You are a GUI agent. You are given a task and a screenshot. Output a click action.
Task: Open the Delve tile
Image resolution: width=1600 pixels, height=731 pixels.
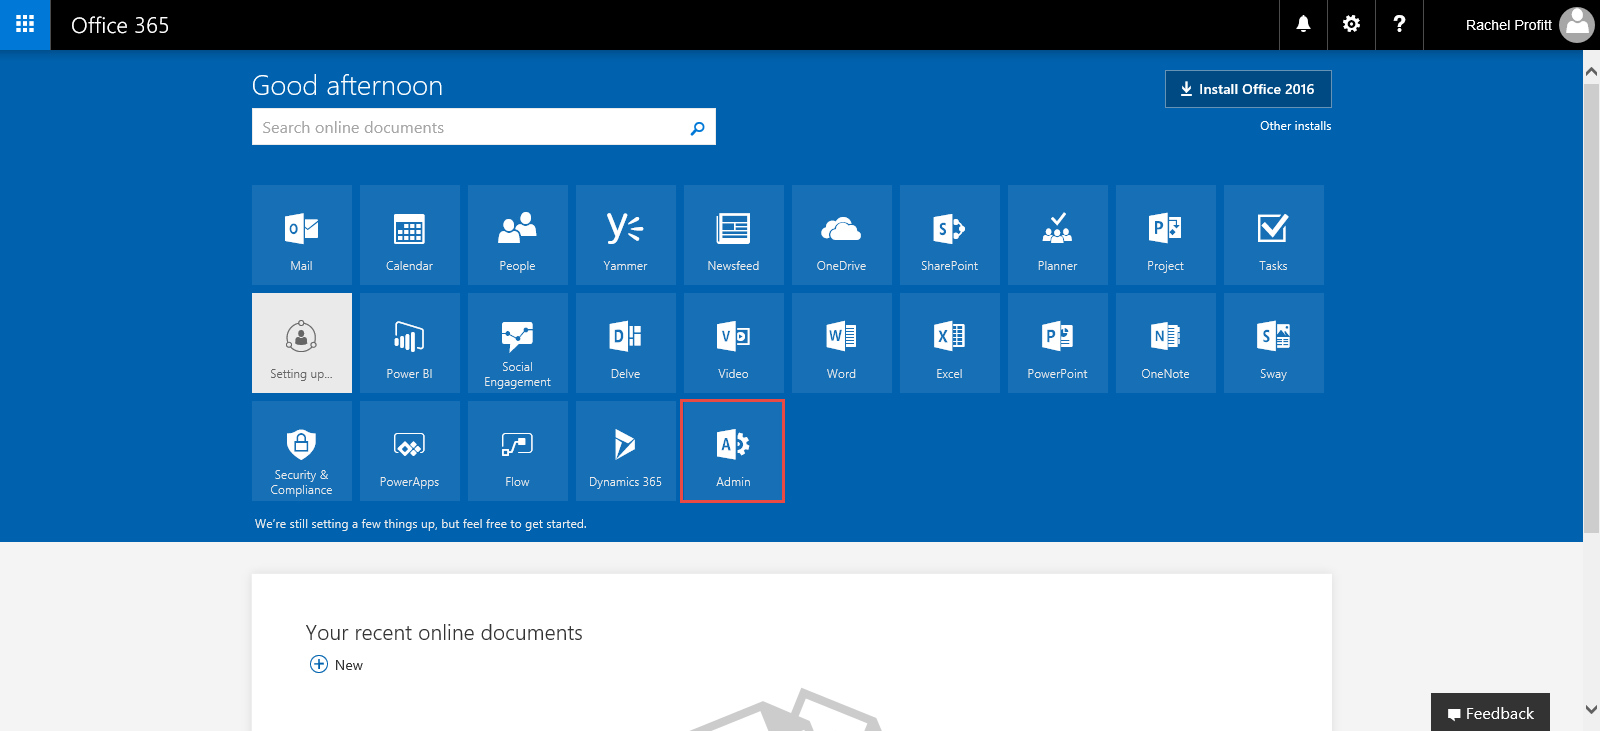tap(626, 343)
